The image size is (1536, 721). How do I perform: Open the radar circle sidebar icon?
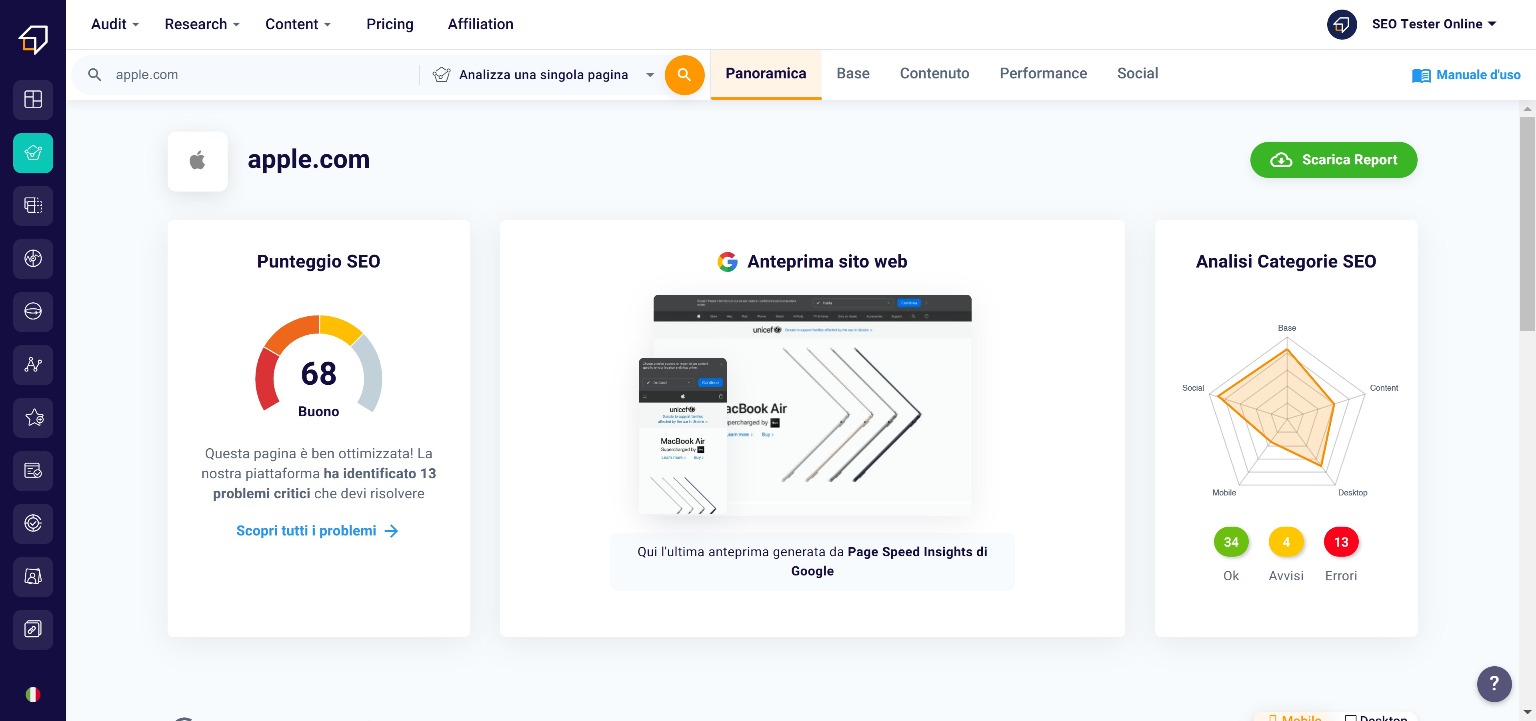point(33,259)
